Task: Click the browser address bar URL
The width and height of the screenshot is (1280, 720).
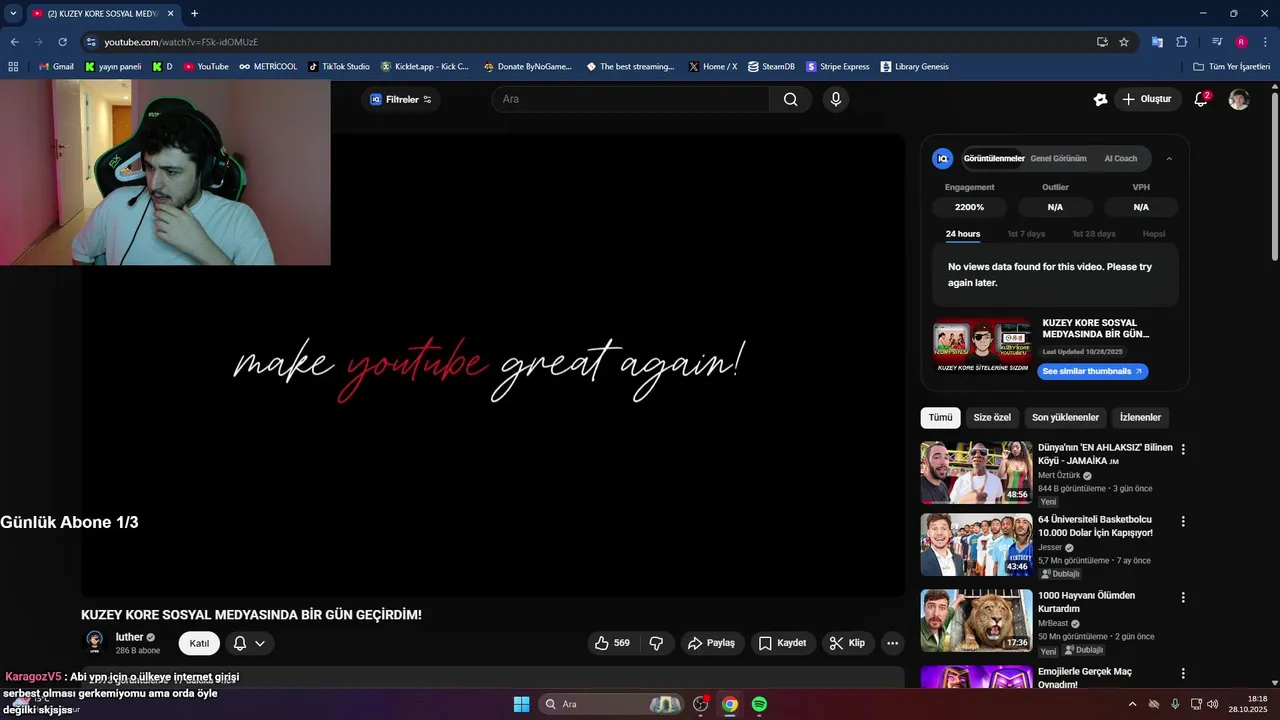Action: coord(181,42)
